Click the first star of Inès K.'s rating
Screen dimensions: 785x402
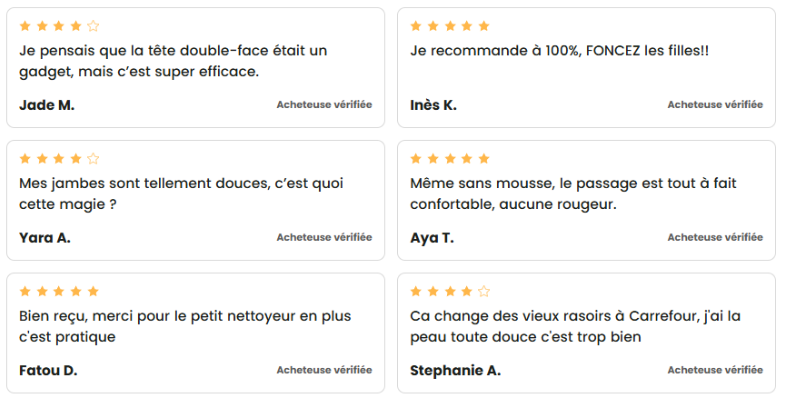coord(416,26)
